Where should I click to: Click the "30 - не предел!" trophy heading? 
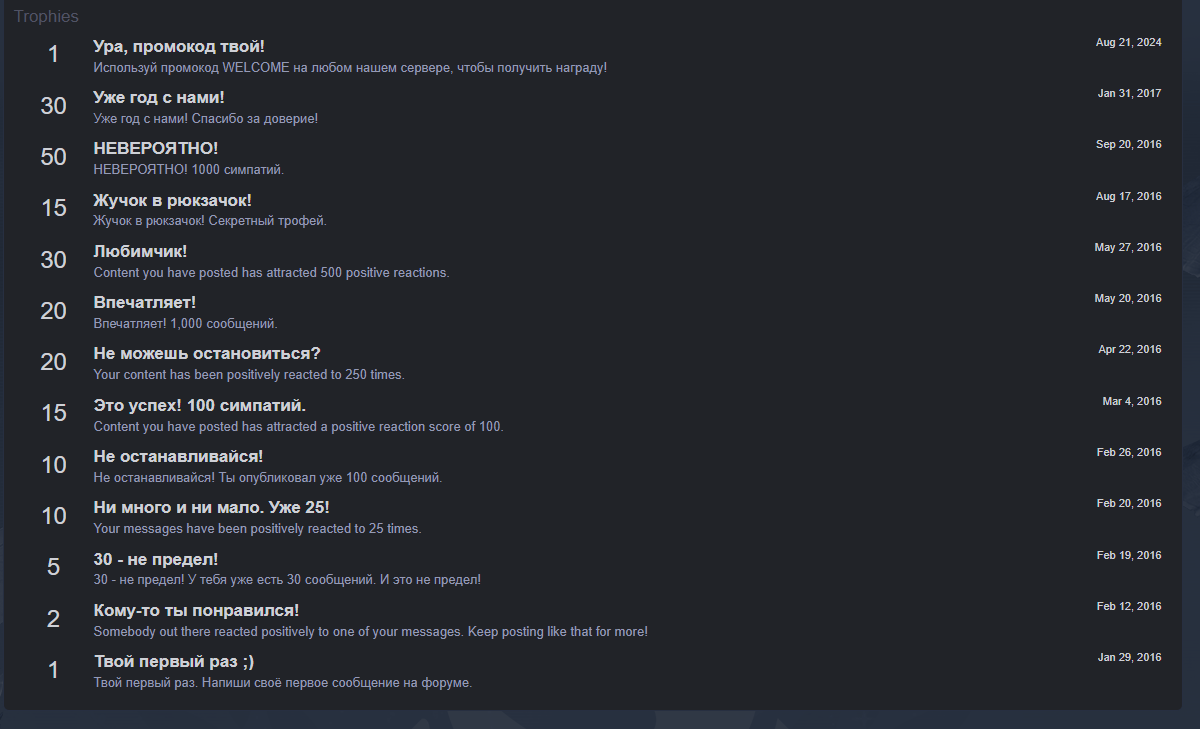[x=156, y=559]
